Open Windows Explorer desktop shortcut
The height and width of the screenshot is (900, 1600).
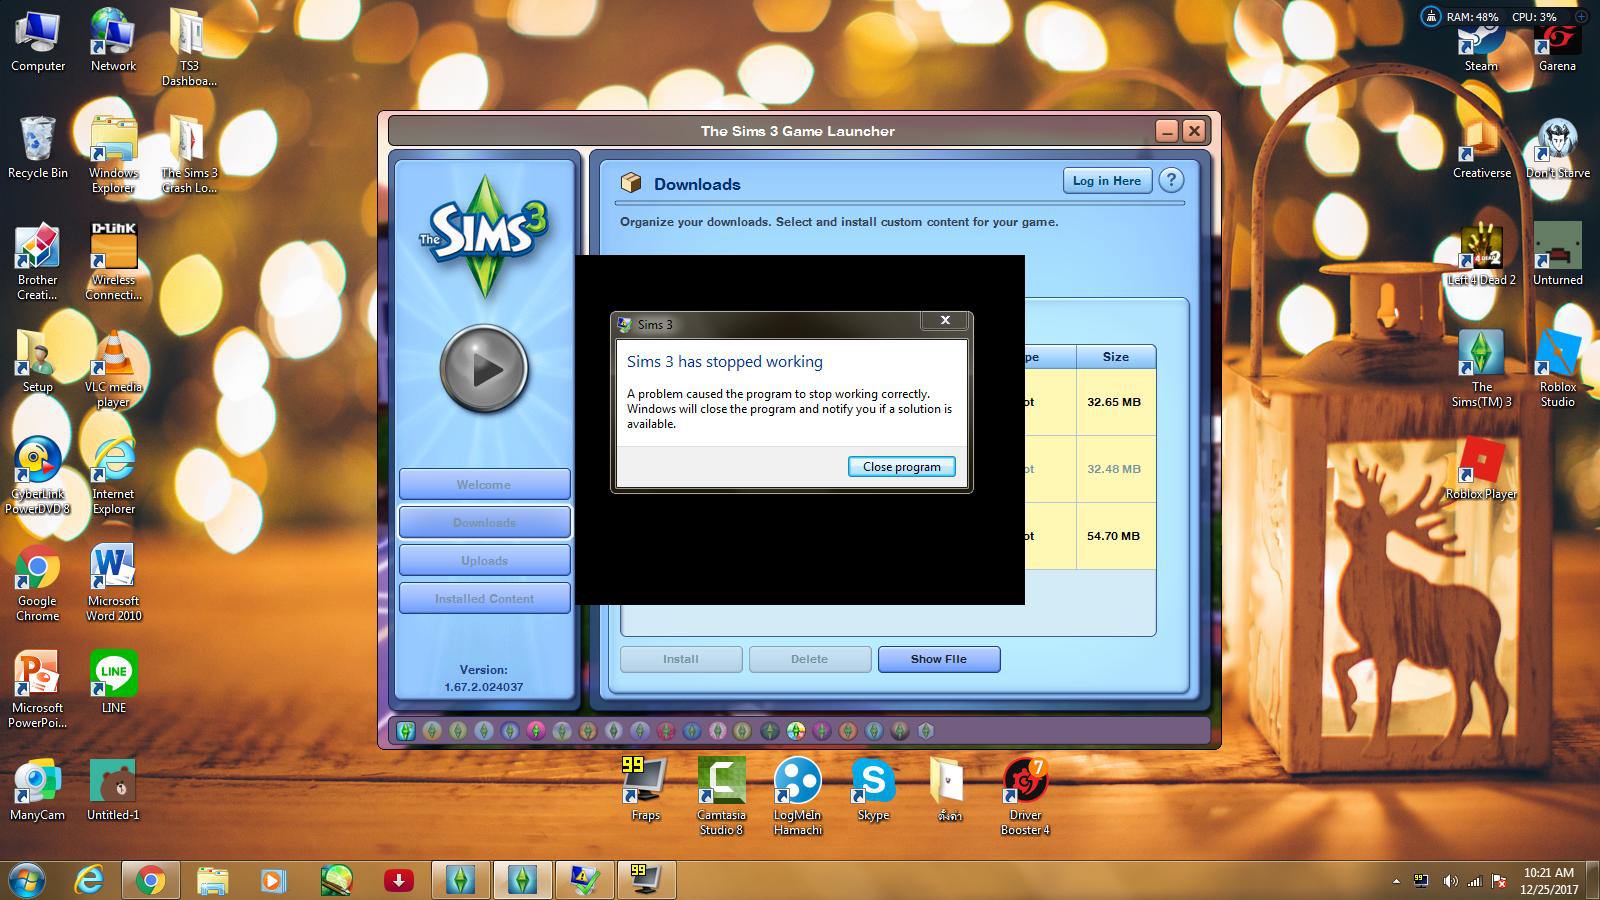click(113, 155)
